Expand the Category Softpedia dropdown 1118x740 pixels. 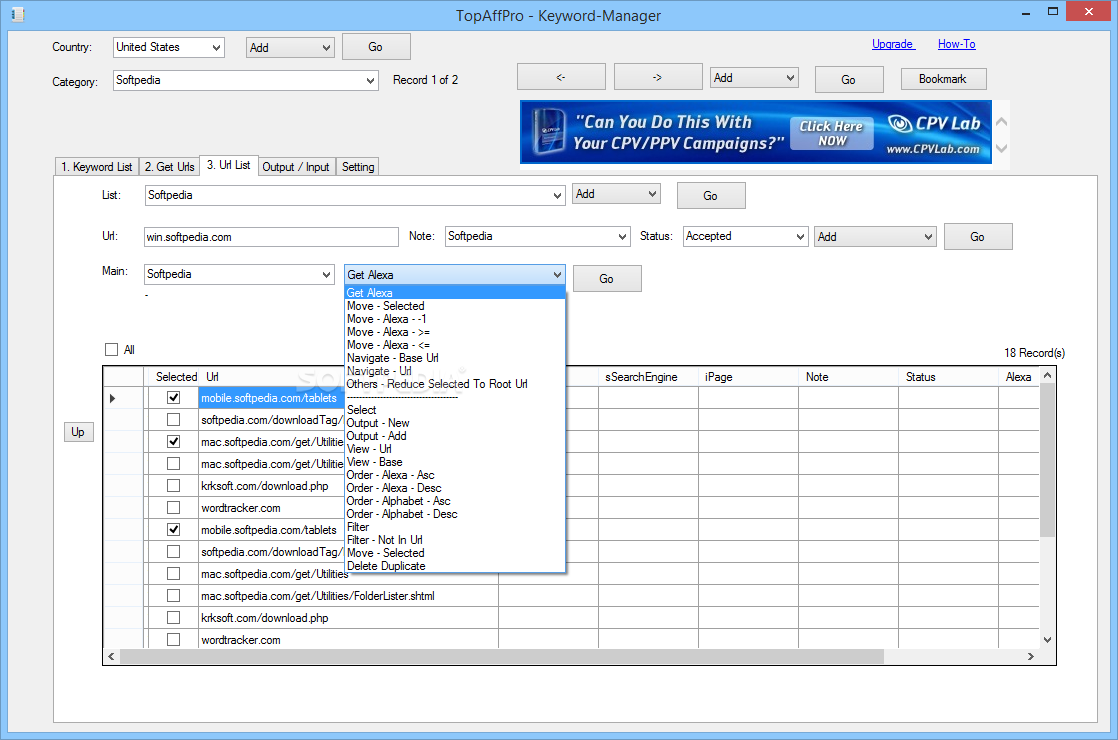point(370,81)
